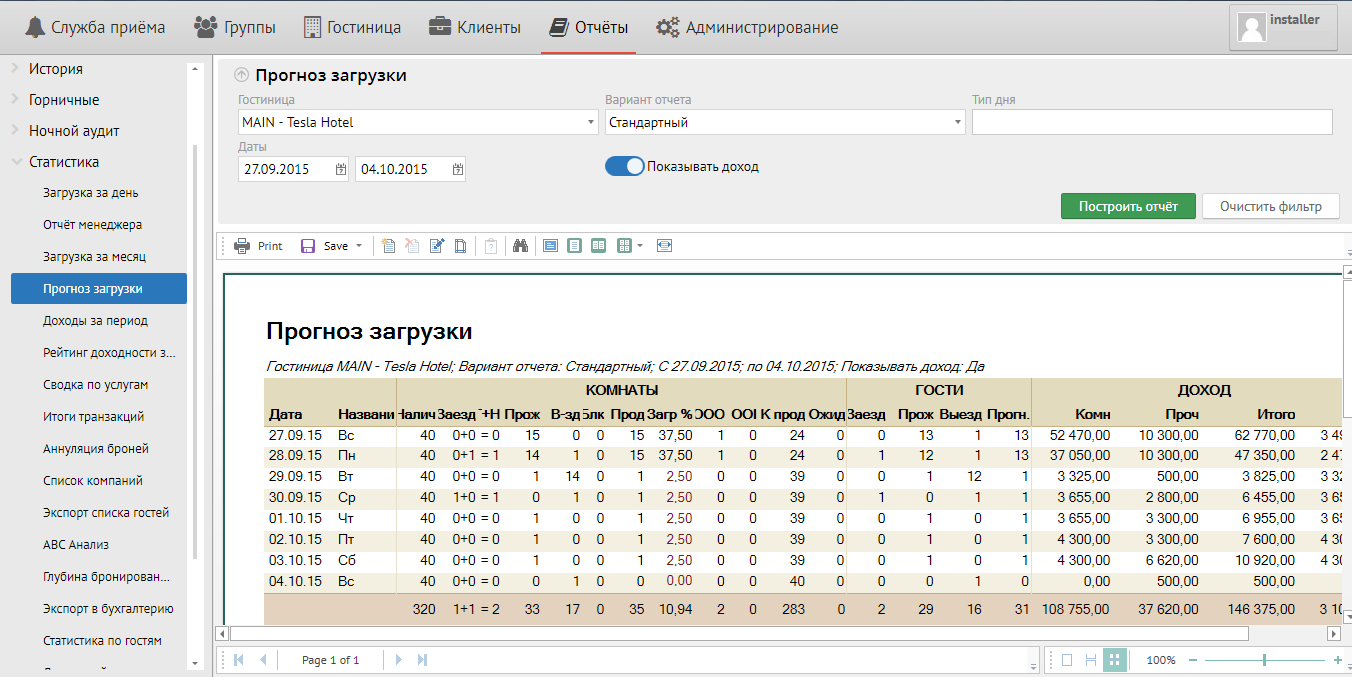Click the Очистить фильтр button
The image size is (1352, 677).
point(1269,206)
